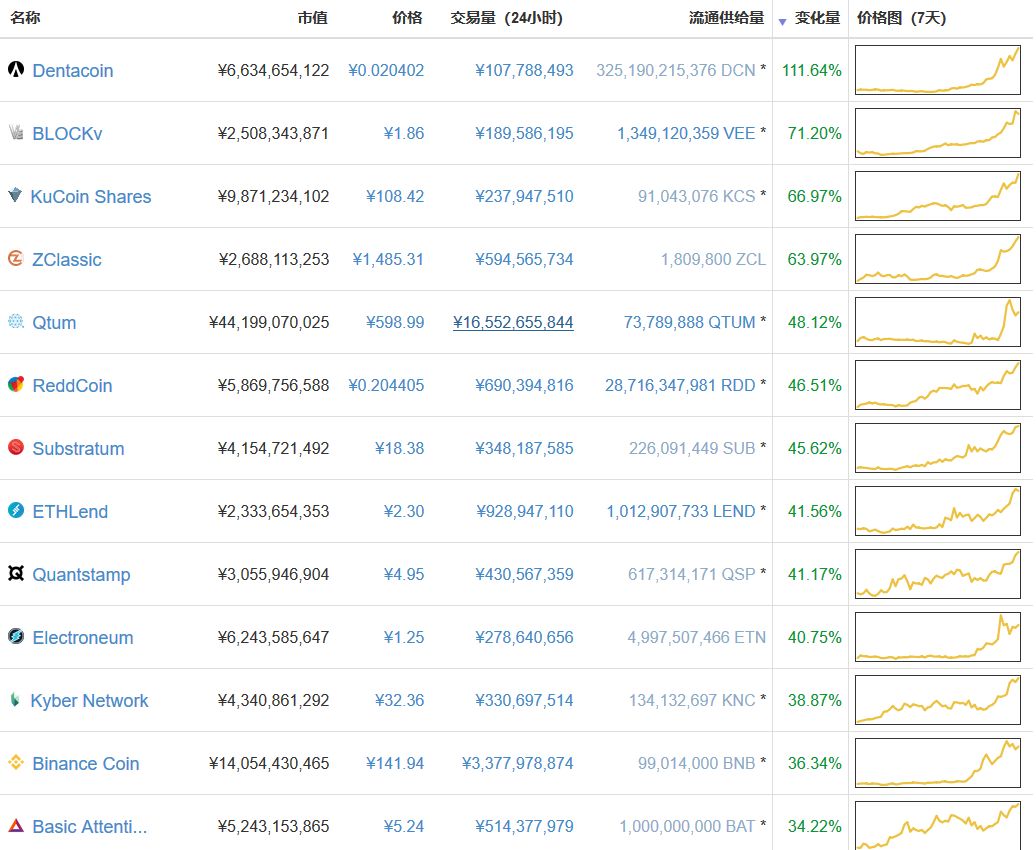Click the ReddCoin logo icon
1036x850 pixels.
16,385
